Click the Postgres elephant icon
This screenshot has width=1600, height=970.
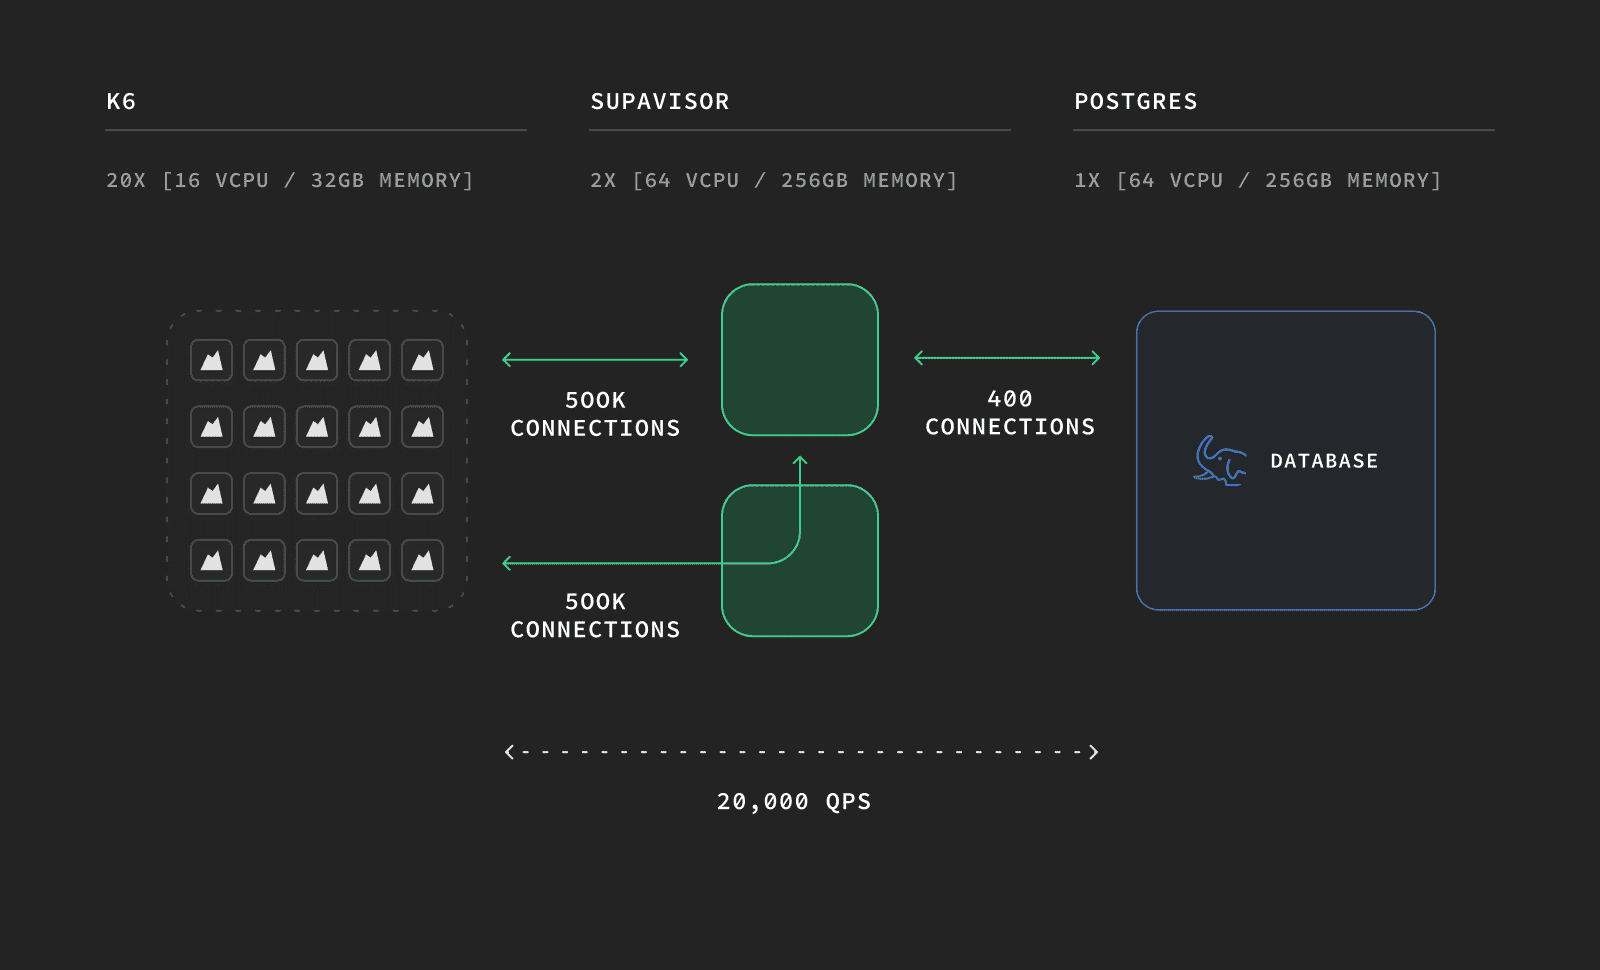click(1220, 461)
